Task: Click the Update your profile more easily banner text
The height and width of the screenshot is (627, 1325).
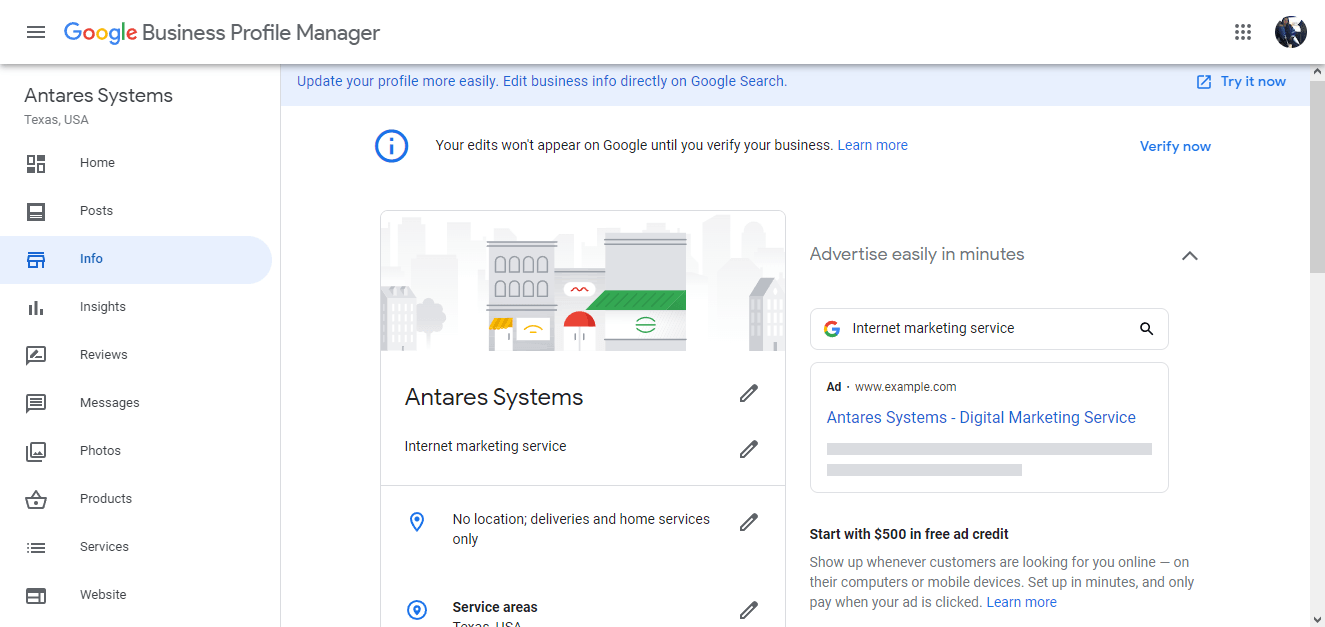Action: pos(542,82)
